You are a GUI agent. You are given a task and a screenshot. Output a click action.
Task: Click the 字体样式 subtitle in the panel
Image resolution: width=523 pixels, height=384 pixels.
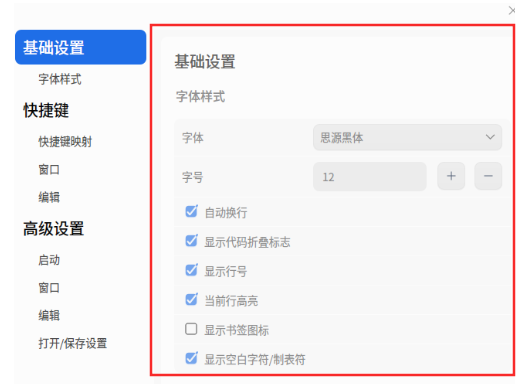coord(200,97)
